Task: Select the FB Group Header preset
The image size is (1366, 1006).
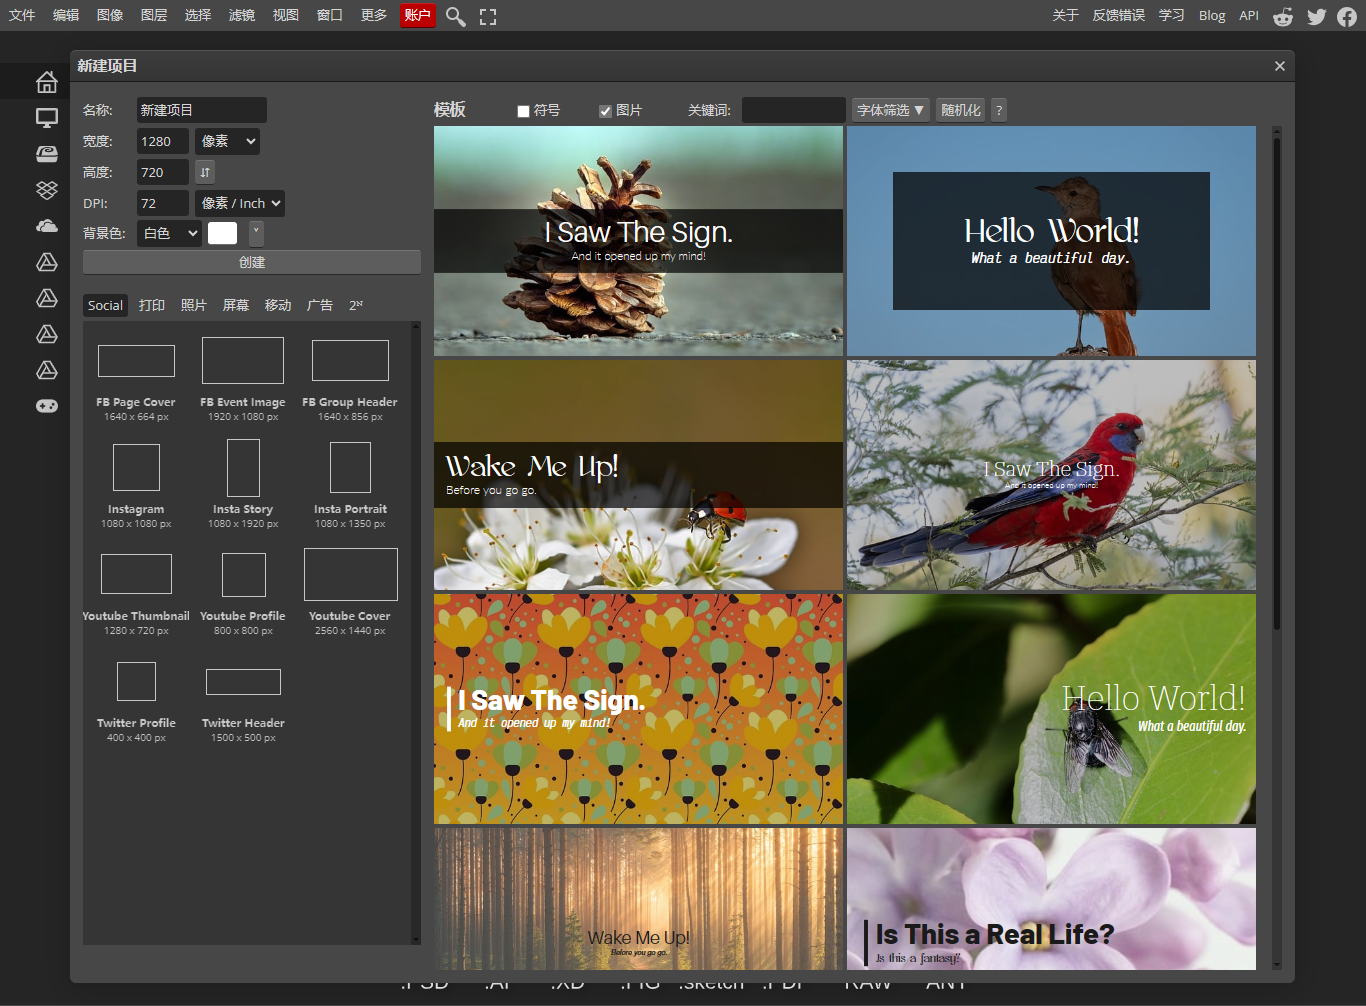Action: point(350,381)
